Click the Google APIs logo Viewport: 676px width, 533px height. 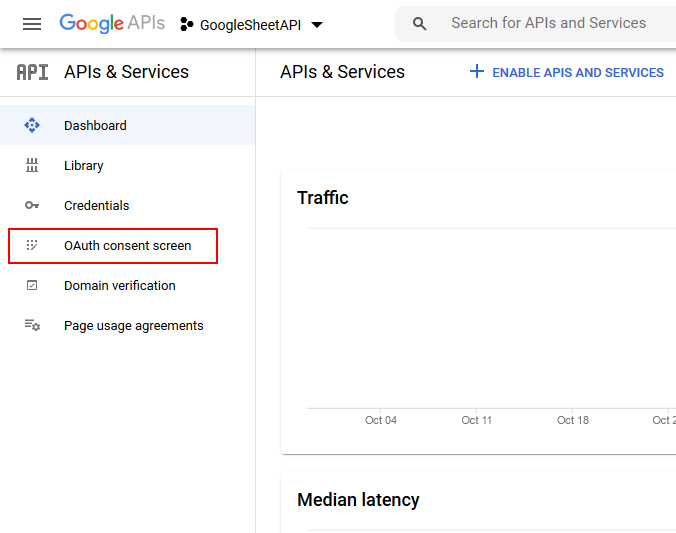112,23
